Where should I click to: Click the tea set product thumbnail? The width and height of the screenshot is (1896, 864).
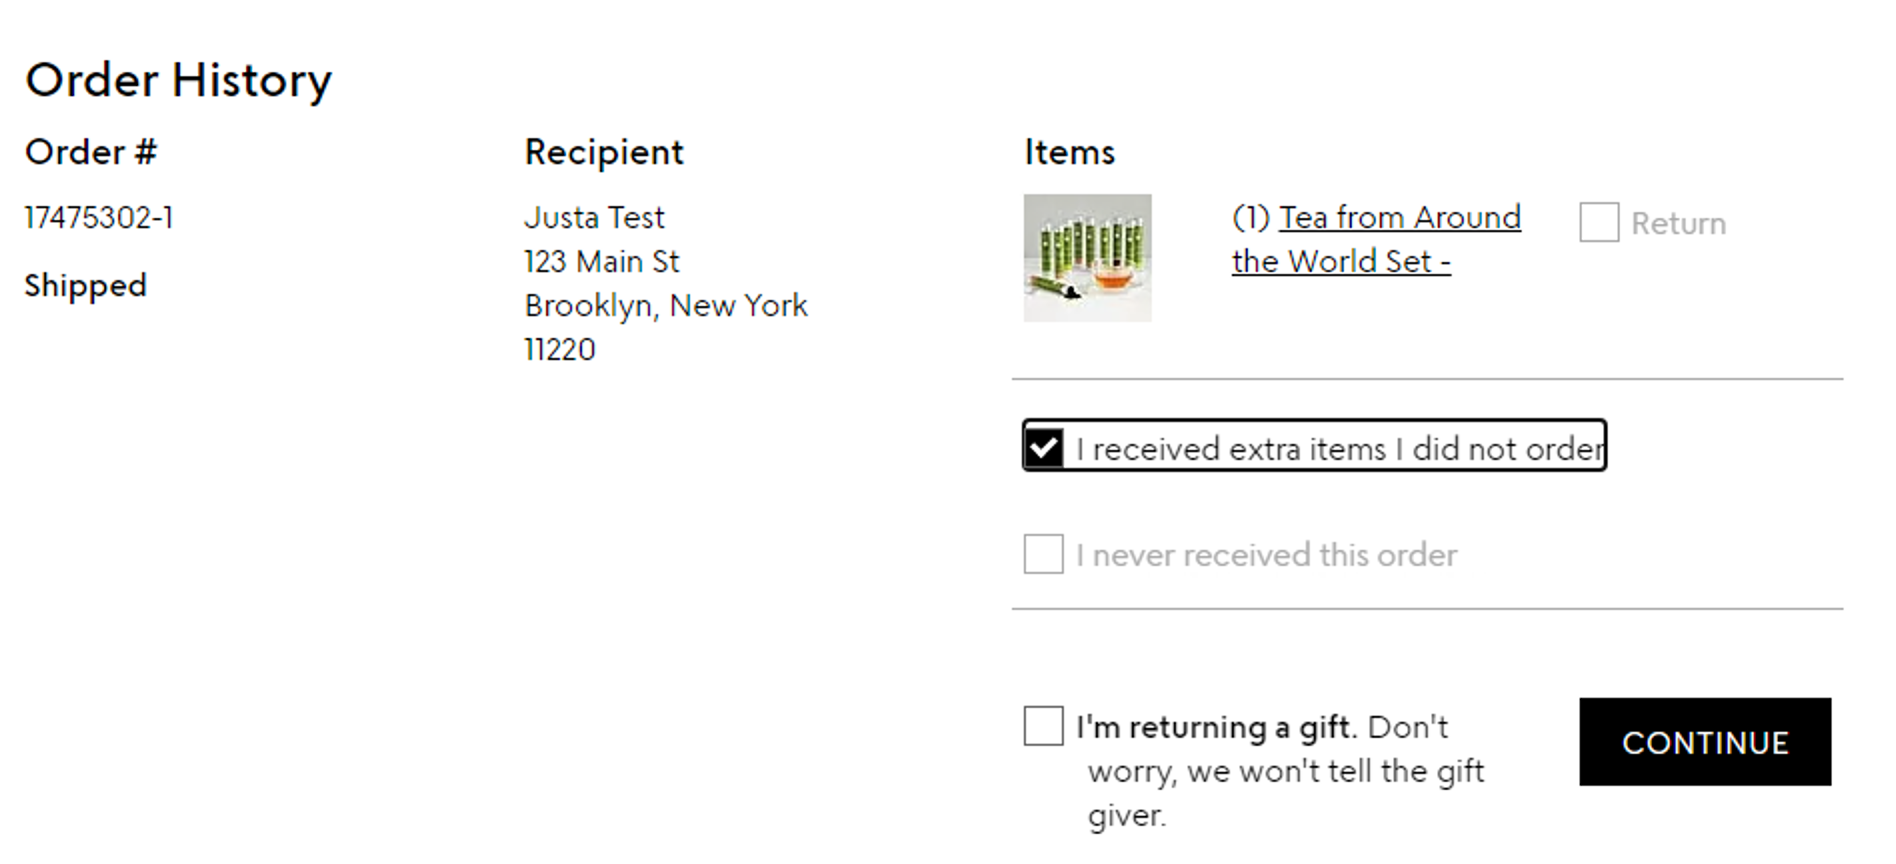pos(1088,258)
